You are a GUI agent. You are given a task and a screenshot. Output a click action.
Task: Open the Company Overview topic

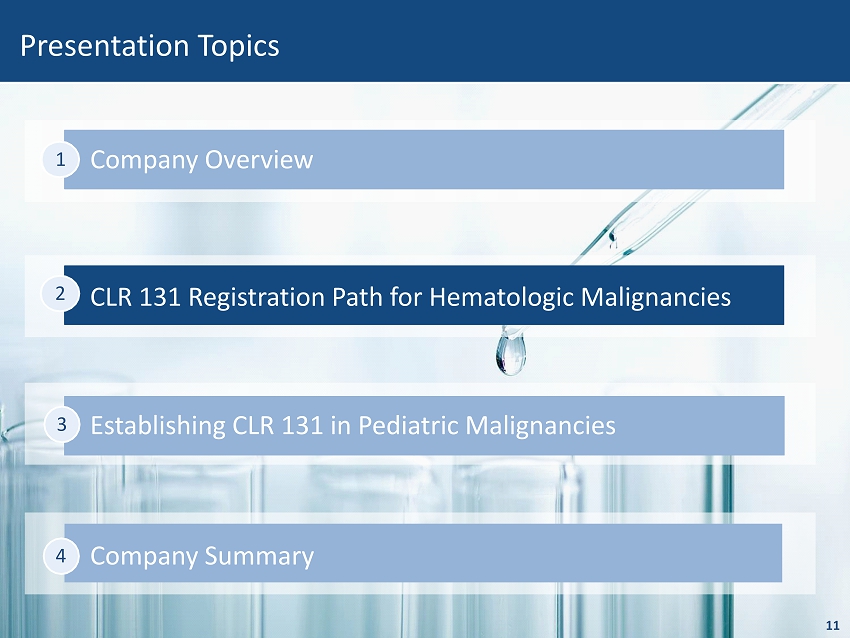click(202, 160)
